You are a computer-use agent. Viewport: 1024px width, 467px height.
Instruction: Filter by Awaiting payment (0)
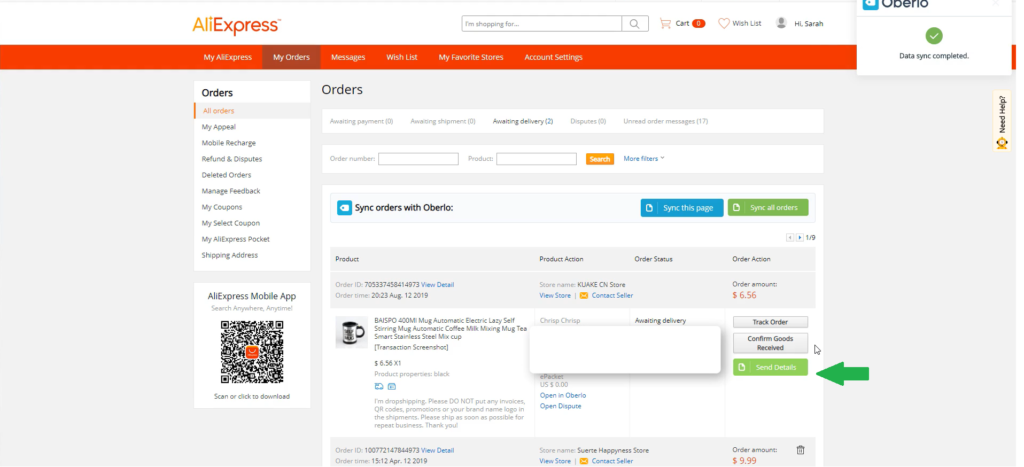click(361, 121)
